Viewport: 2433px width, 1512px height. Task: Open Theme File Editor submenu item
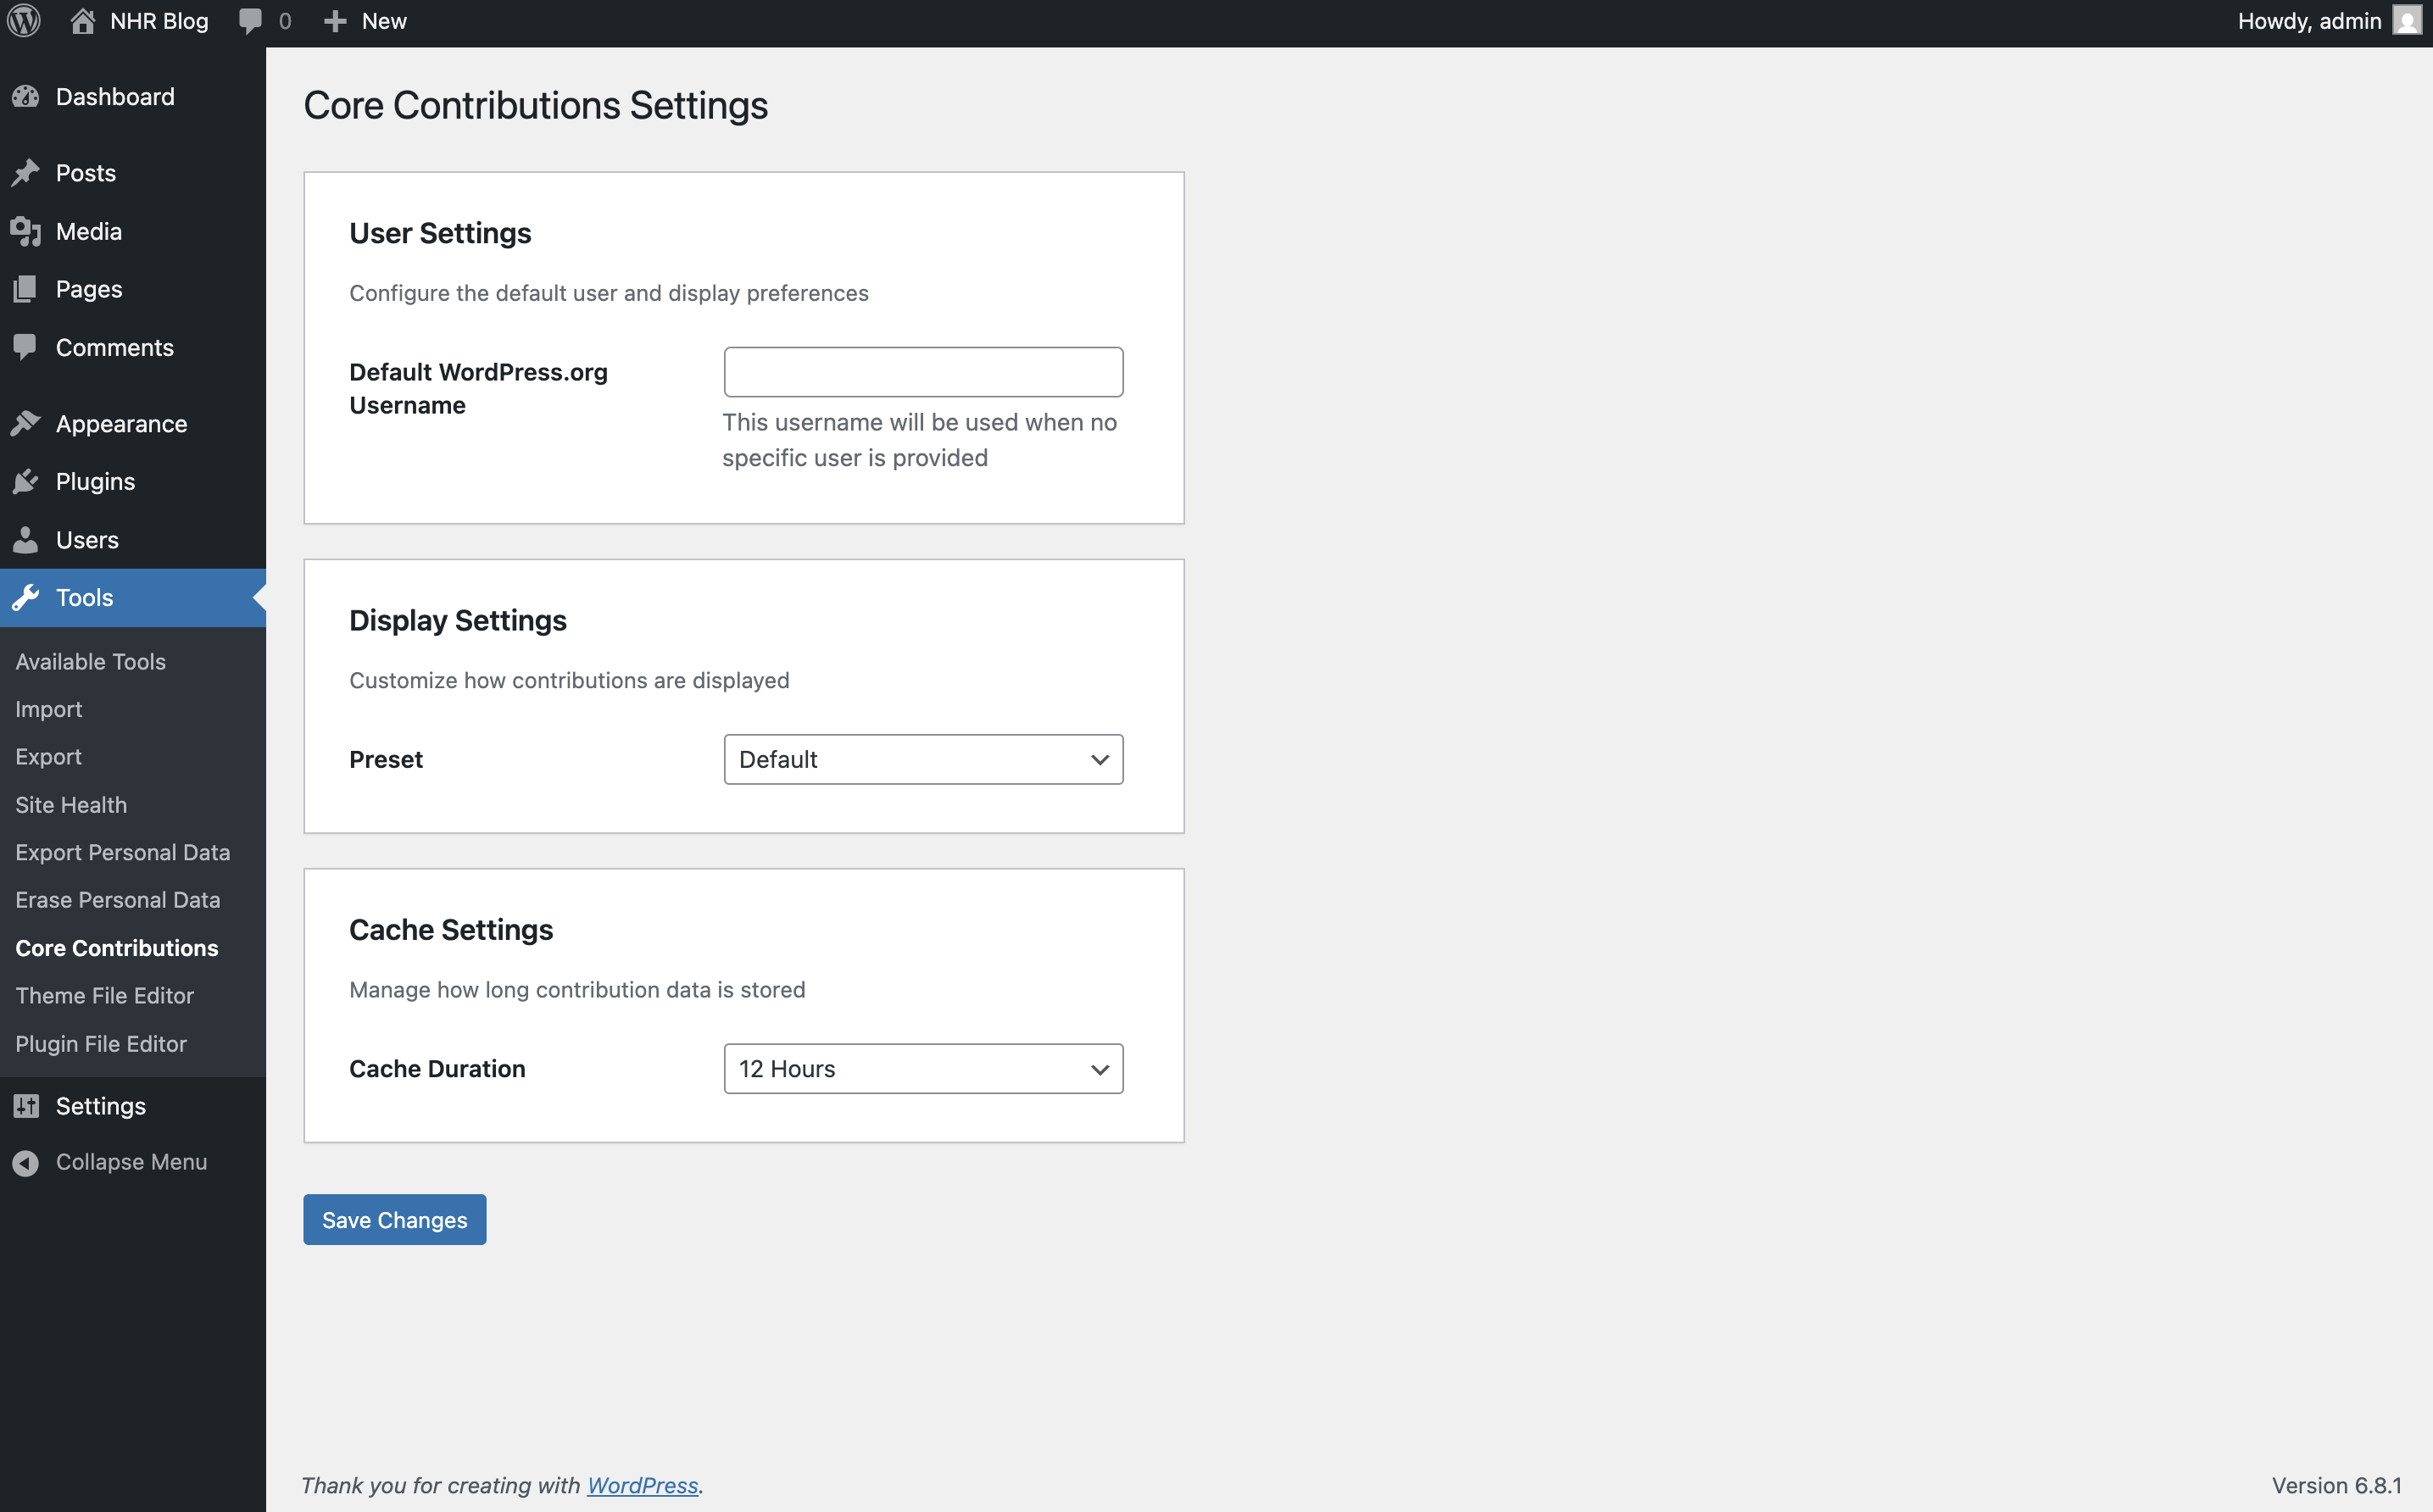tap(105, 996)
